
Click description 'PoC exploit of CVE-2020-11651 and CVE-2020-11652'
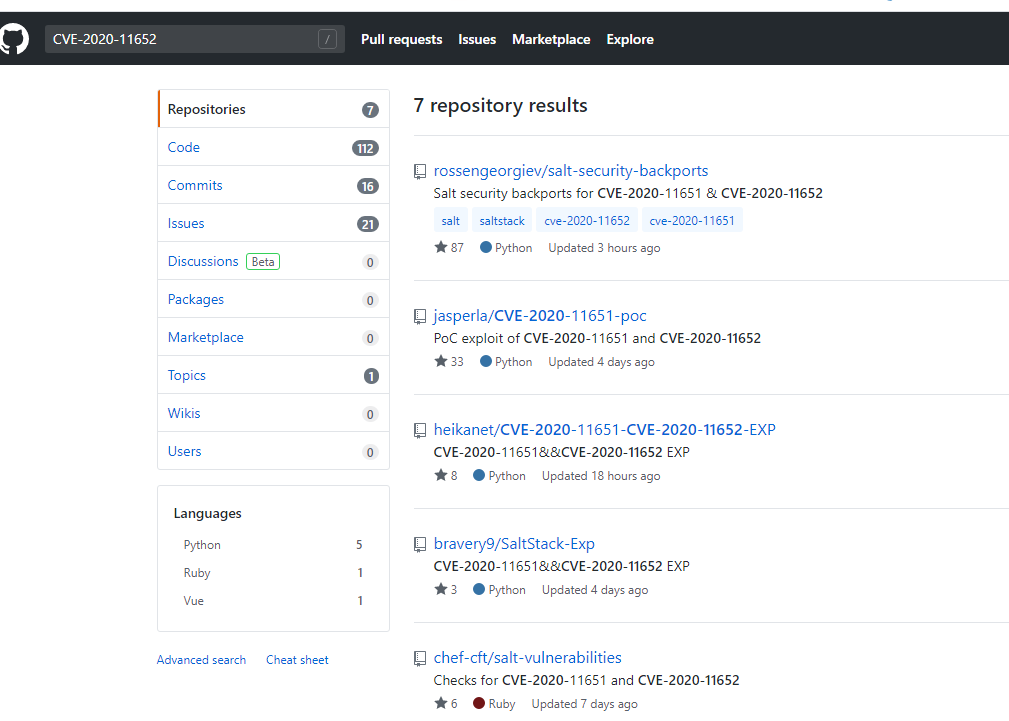click(x=597, y=338)
